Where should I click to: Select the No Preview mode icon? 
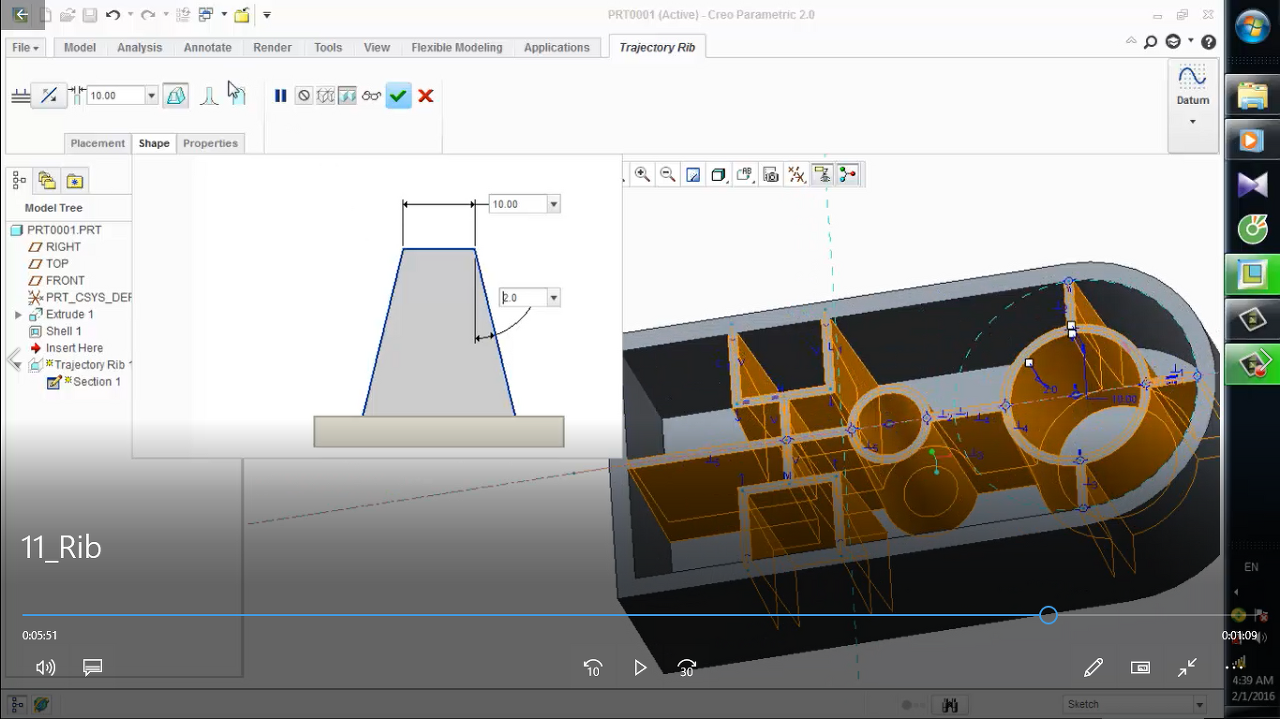[x=304, y=96]
